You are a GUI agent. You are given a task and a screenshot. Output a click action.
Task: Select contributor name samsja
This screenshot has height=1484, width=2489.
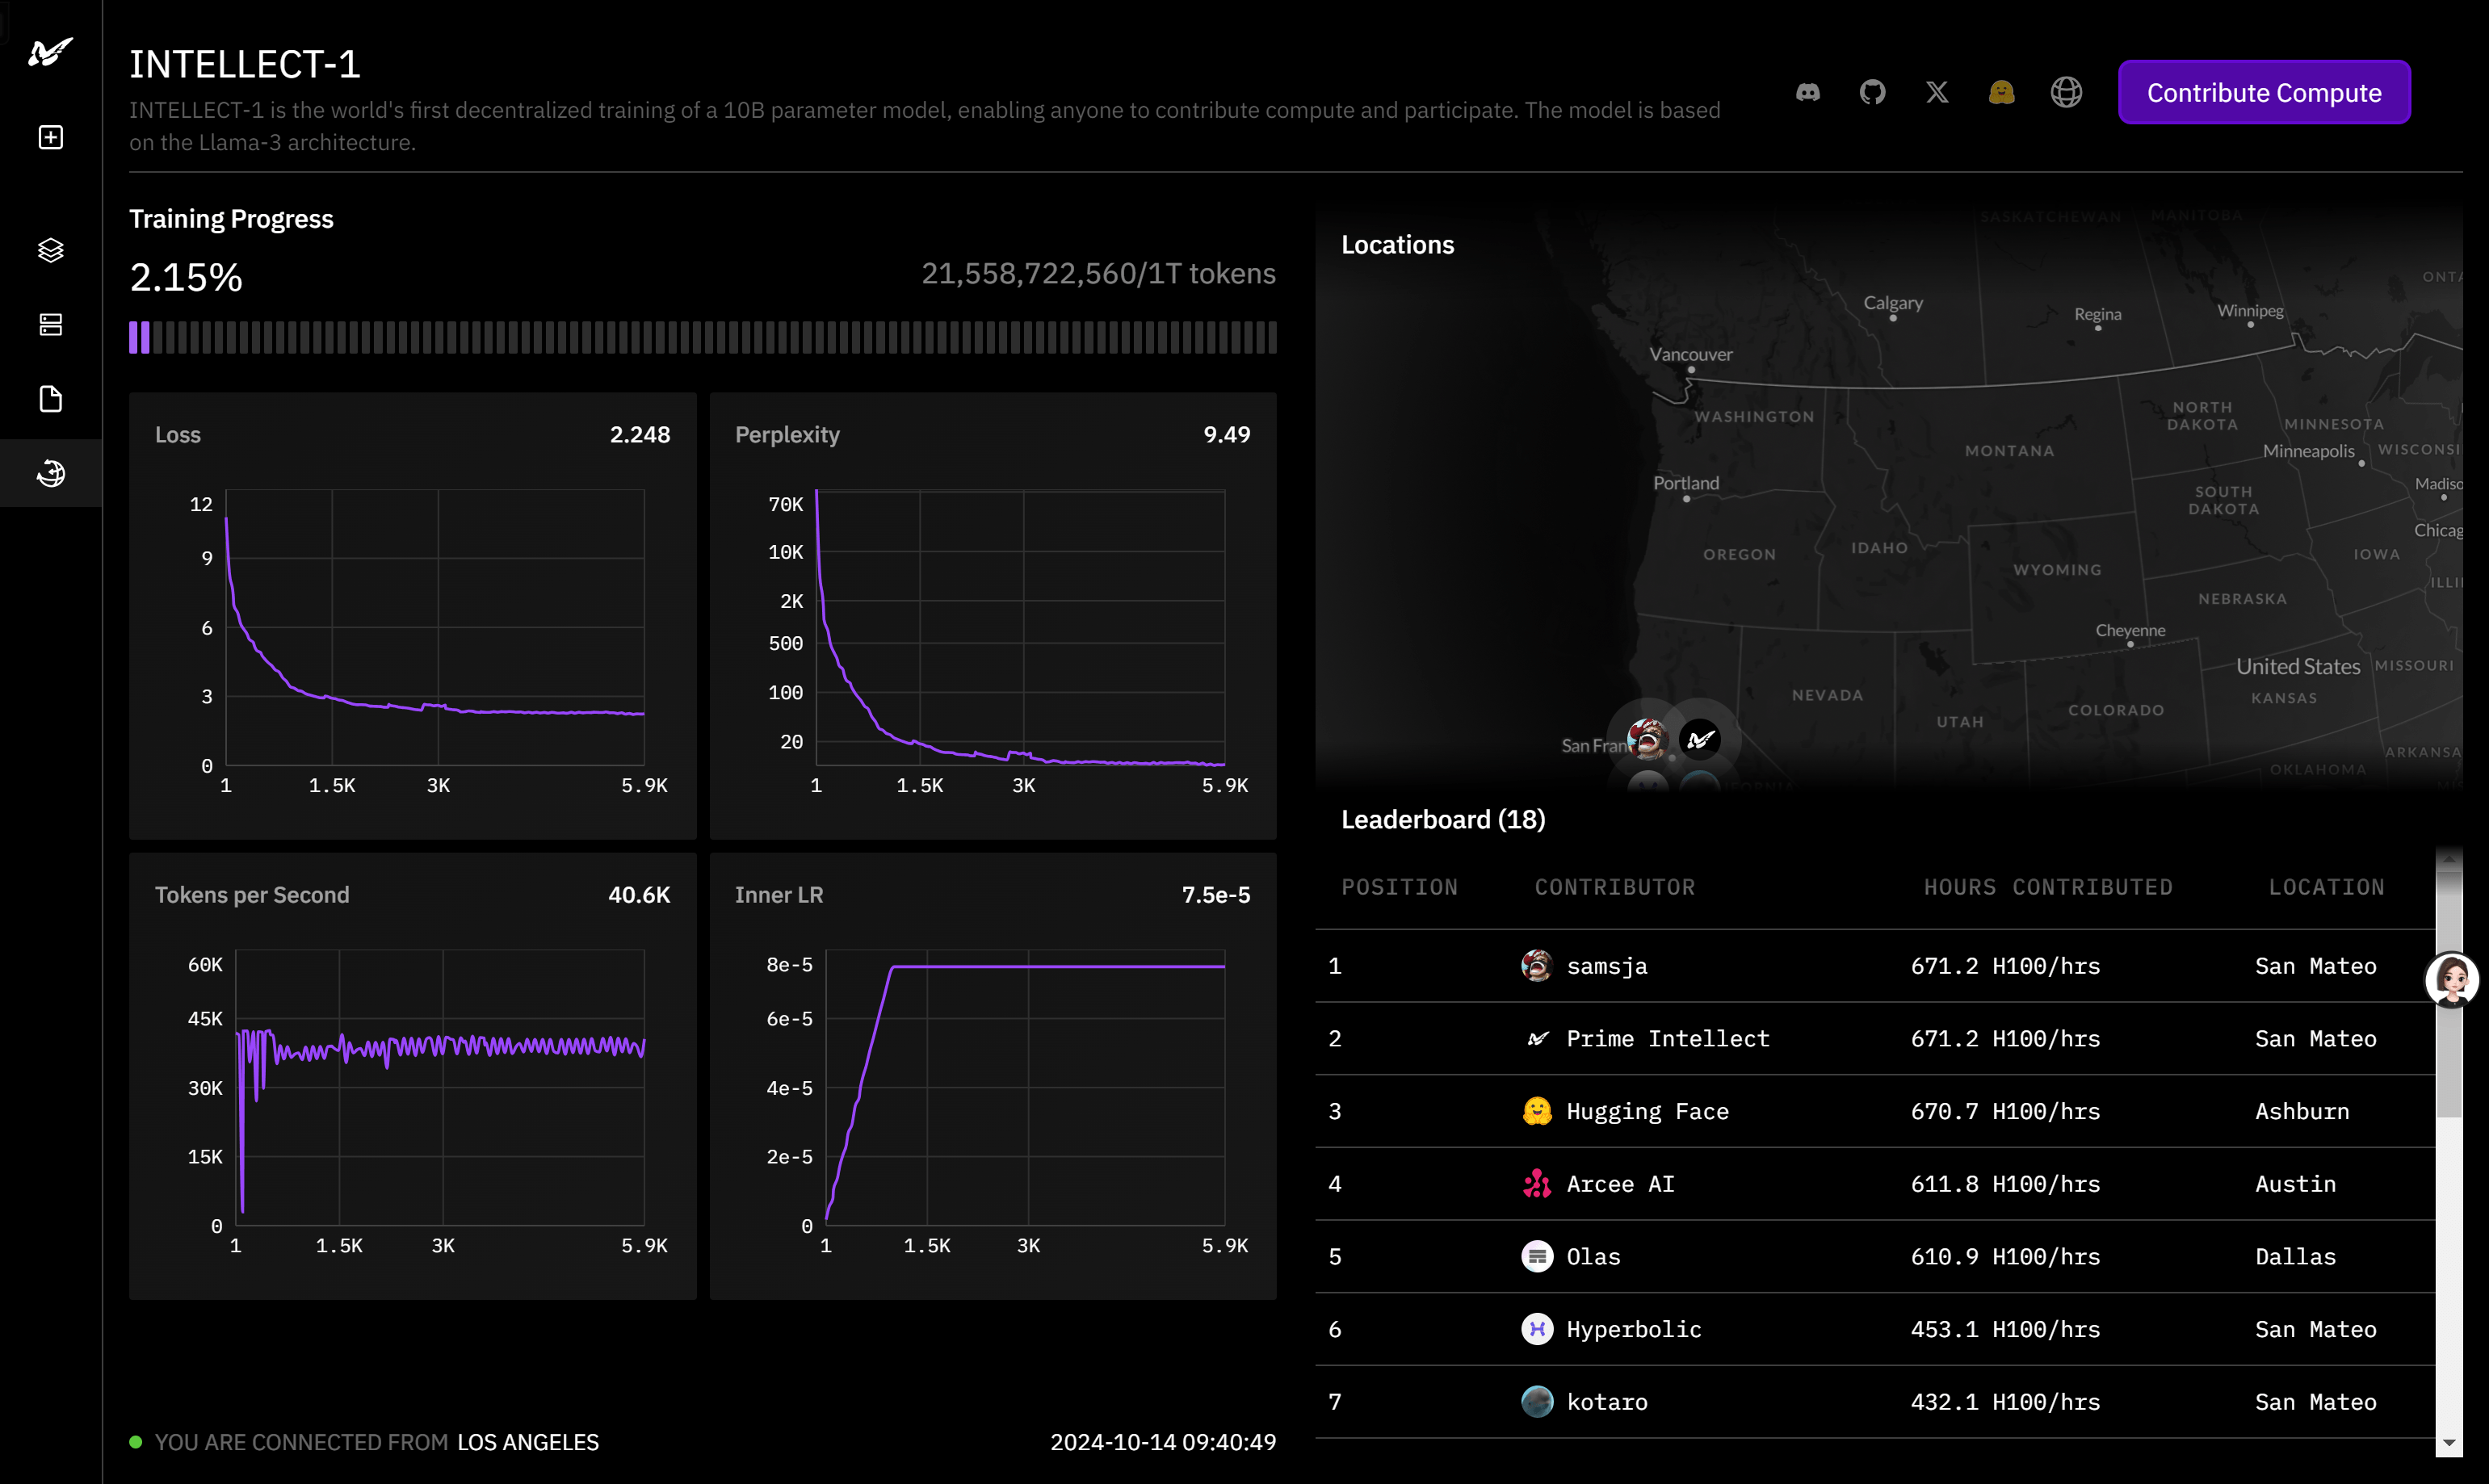click(1607, 966)
